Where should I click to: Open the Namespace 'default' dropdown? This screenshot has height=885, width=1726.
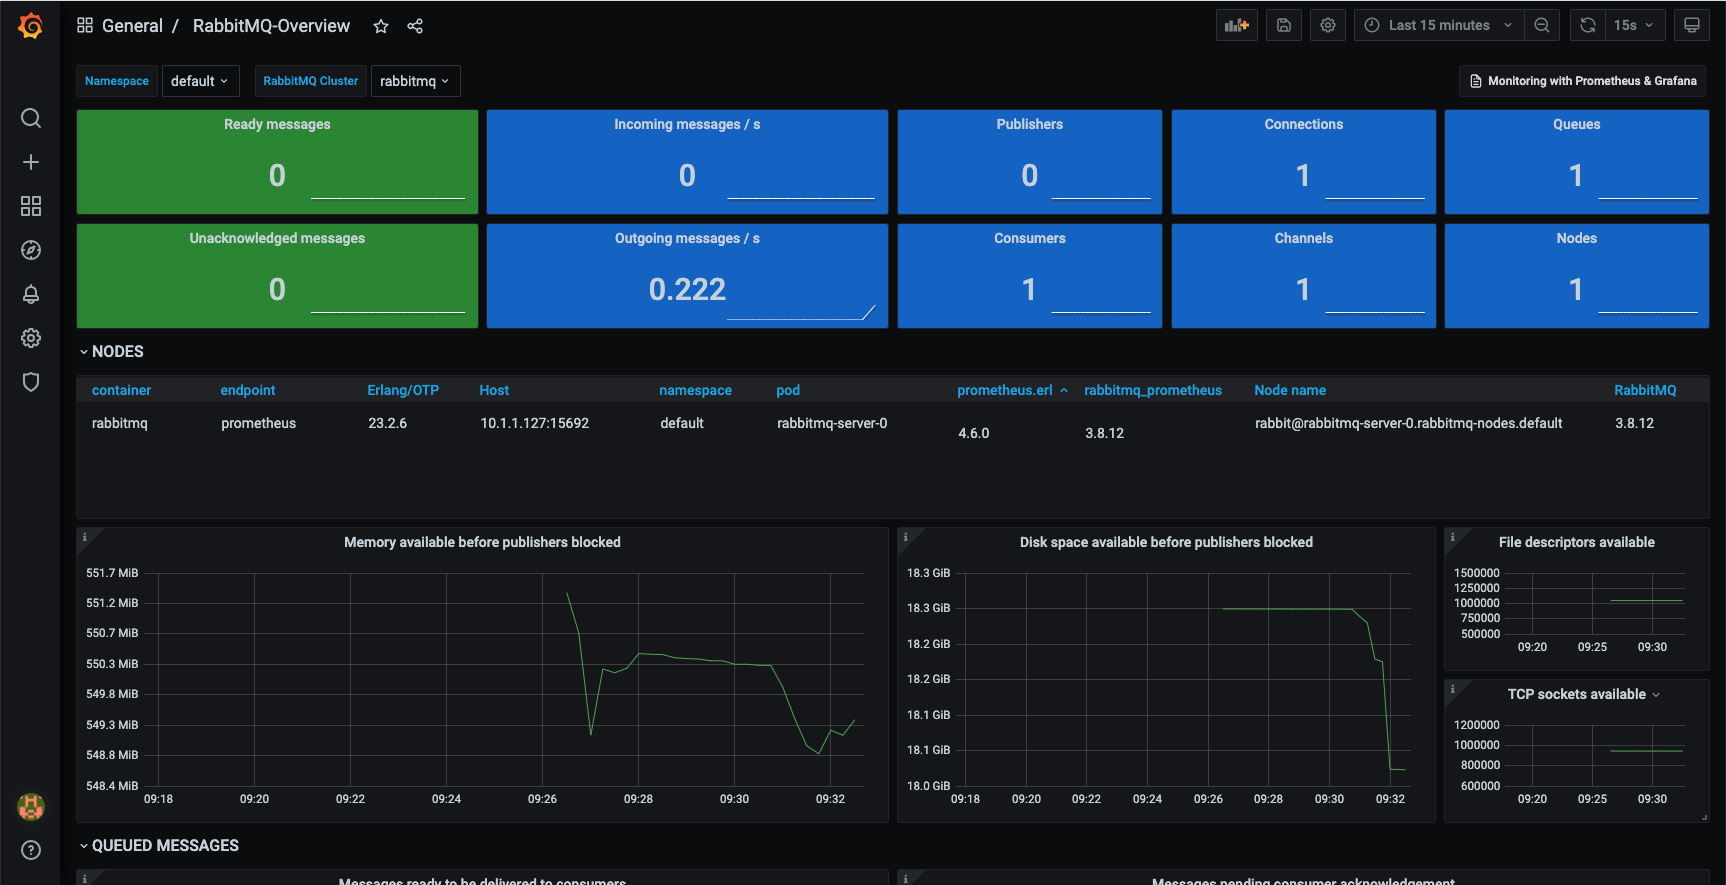coord(199,81)
